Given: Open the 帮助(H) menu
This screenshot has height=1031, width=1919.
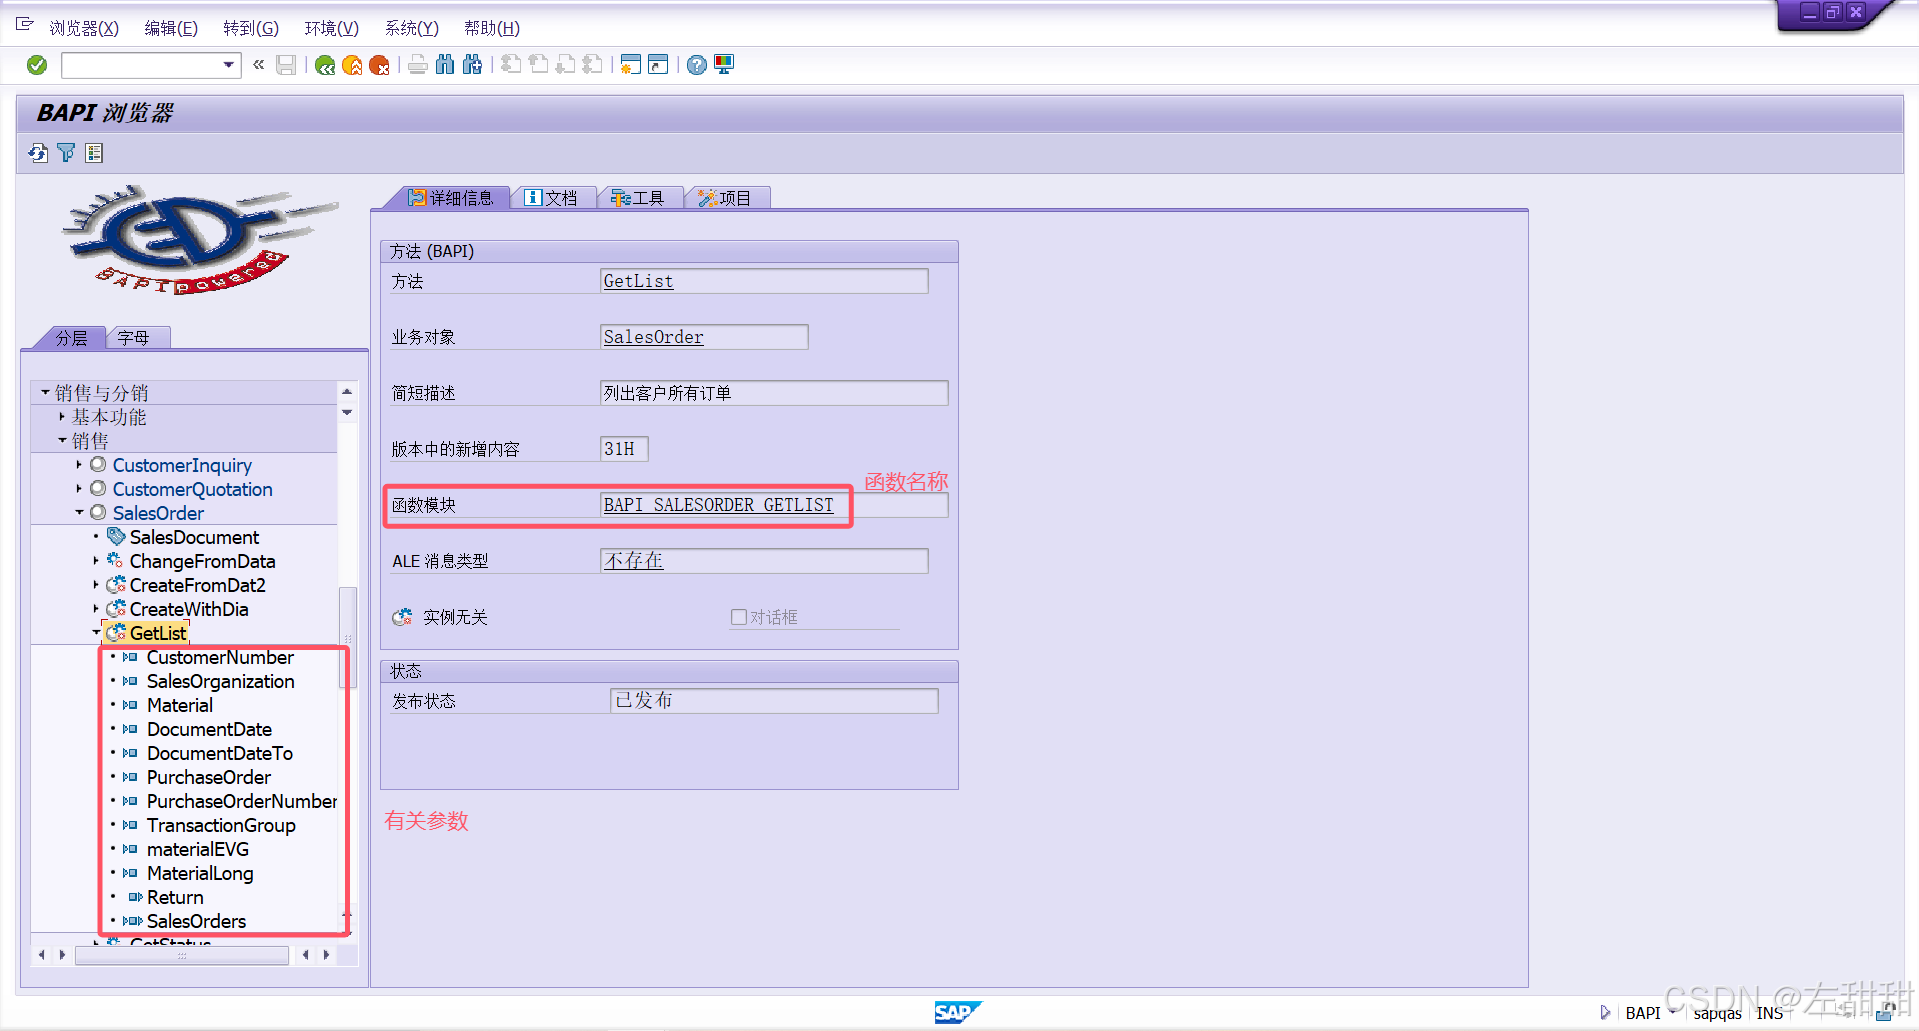Looking at the screenshot, I should coord(492,28).
